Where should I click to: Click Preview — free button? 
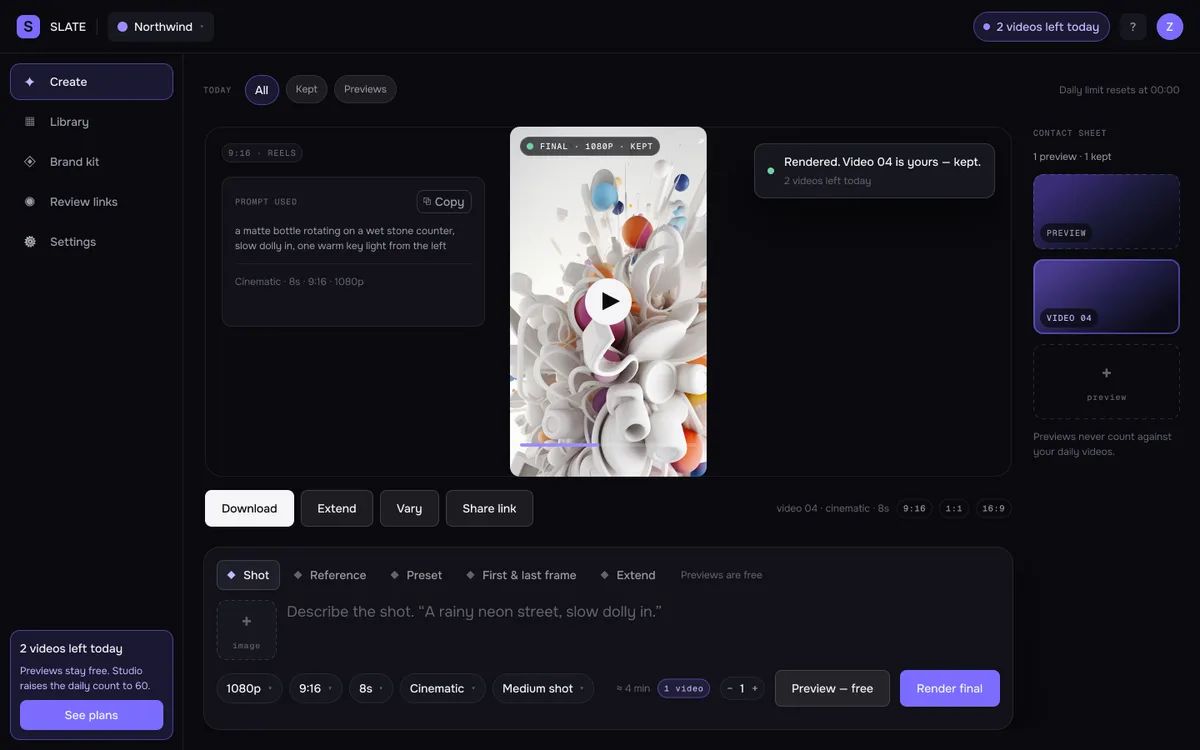(832, 688)
